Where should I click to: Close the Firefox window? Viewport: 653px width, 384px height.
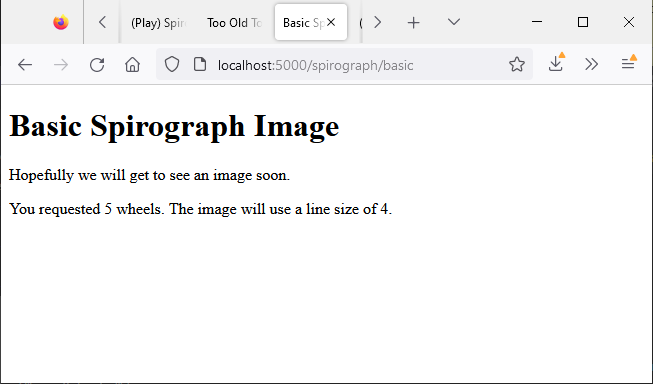click(629, 22)
